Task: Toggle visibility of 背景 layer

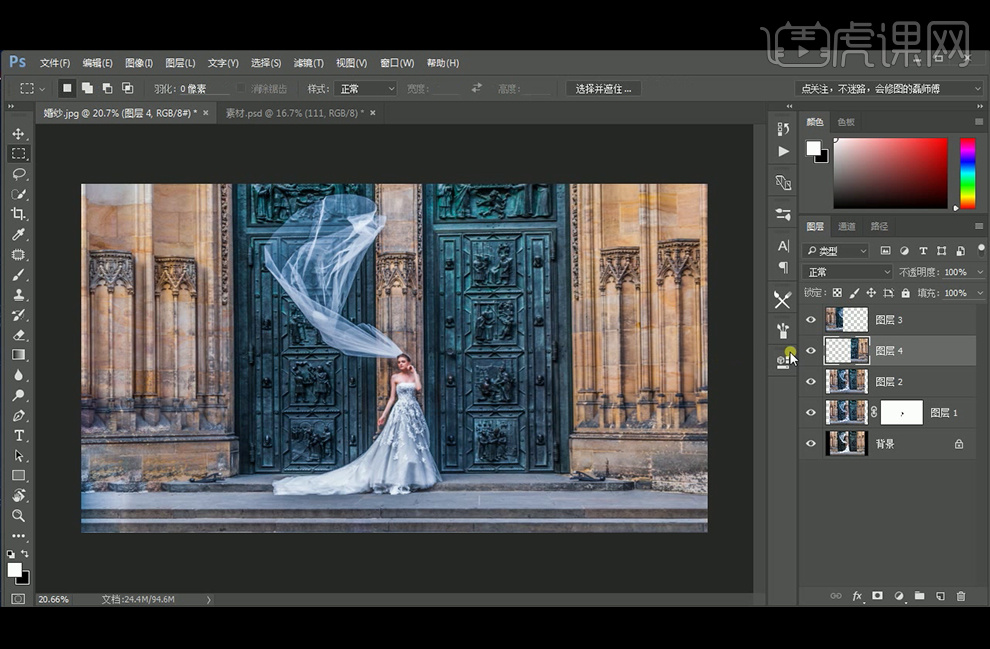Action: tap(811, 444)
